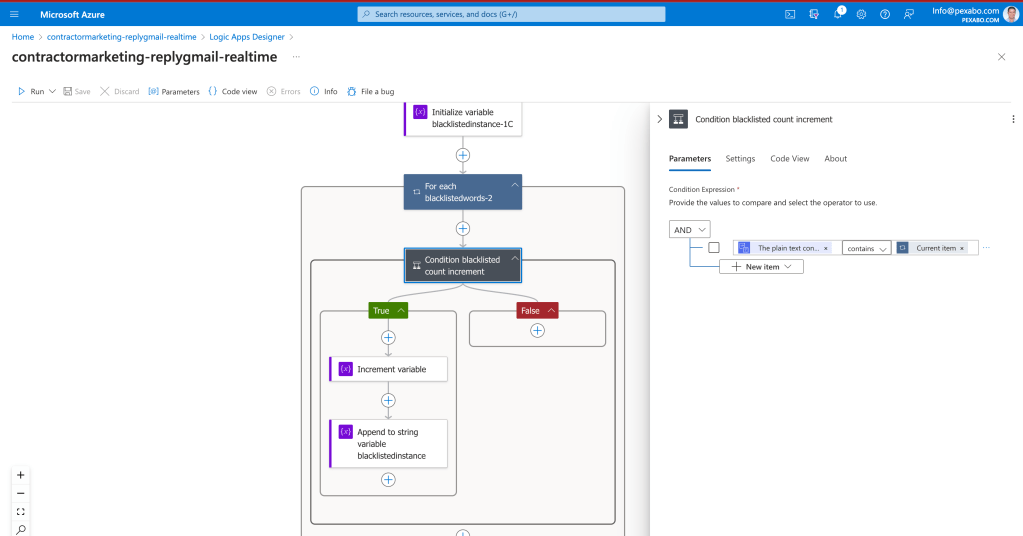Open Logic Apps Designer breadcrumb

(x=247, y=37)
